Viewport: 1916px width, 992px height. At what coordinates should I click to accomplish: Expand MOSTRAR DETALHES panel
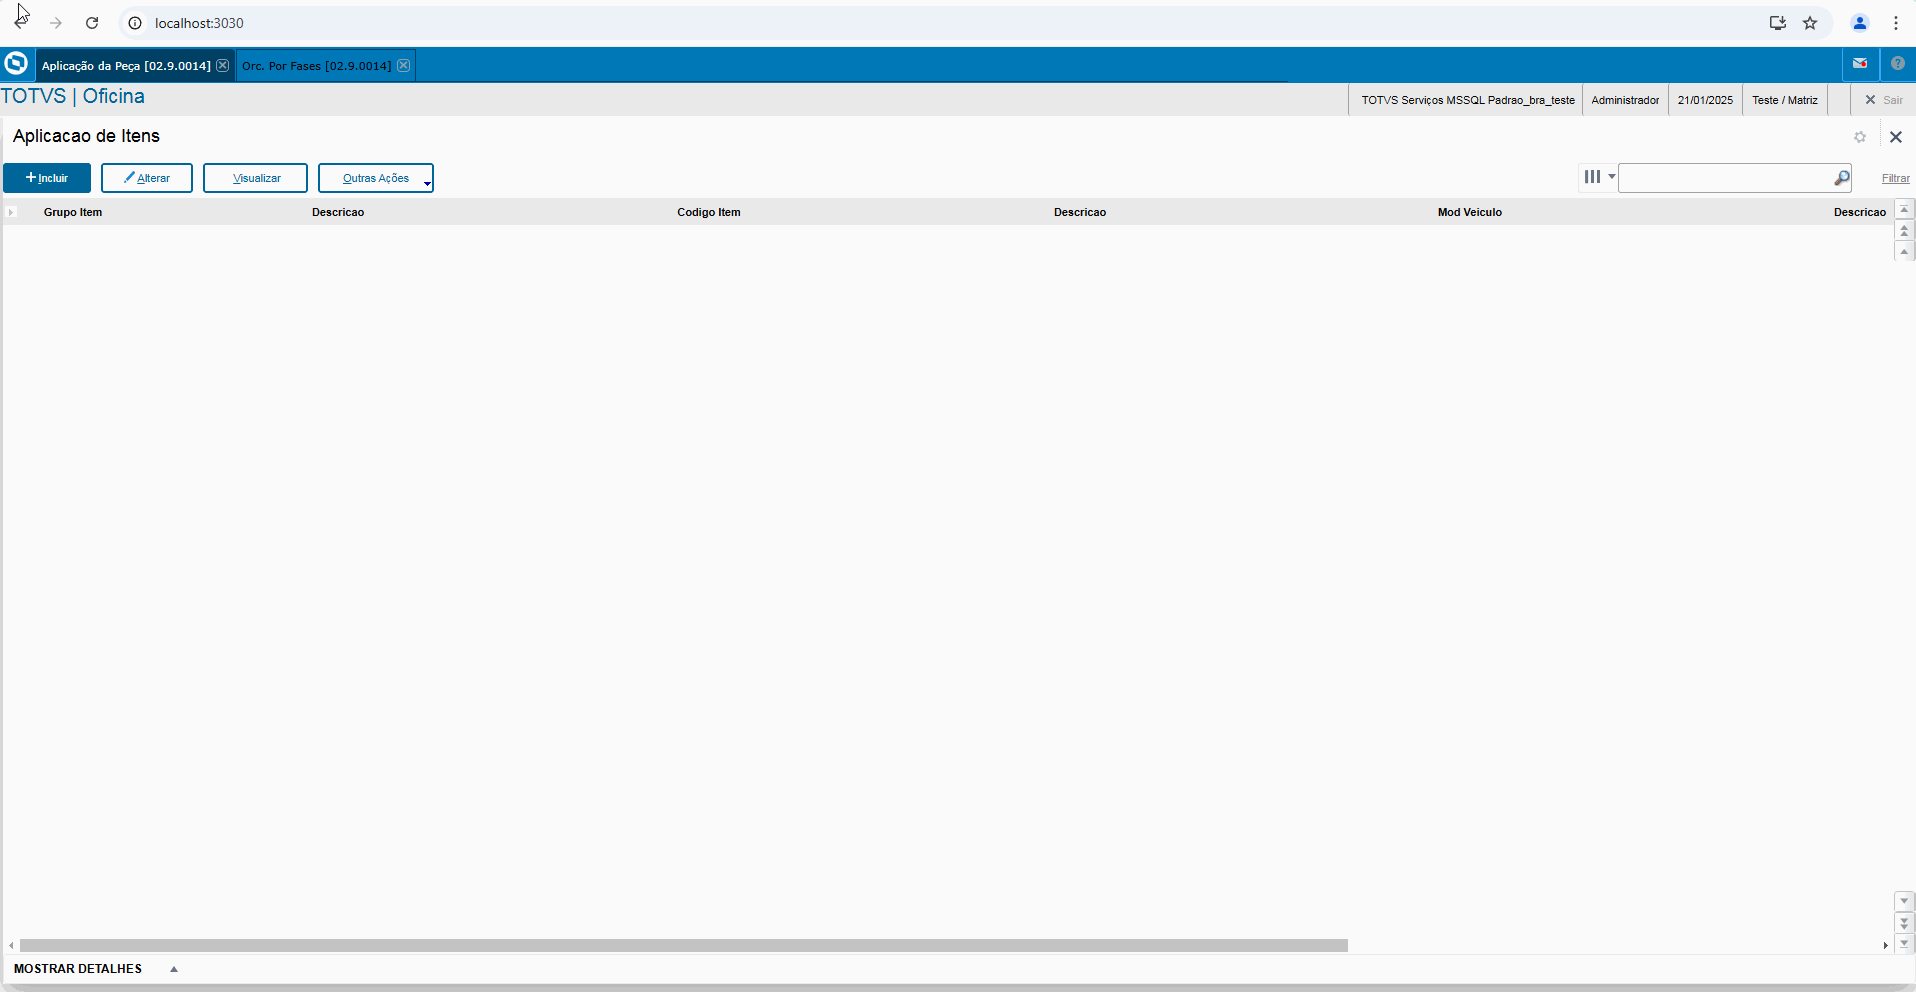point(95,968)
